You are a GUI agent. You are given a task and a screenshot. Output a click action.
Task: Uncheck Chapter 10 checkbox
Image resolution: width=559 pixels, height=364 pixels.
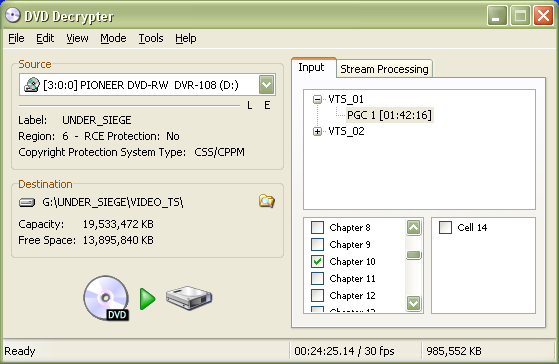[x=317, y=261]
